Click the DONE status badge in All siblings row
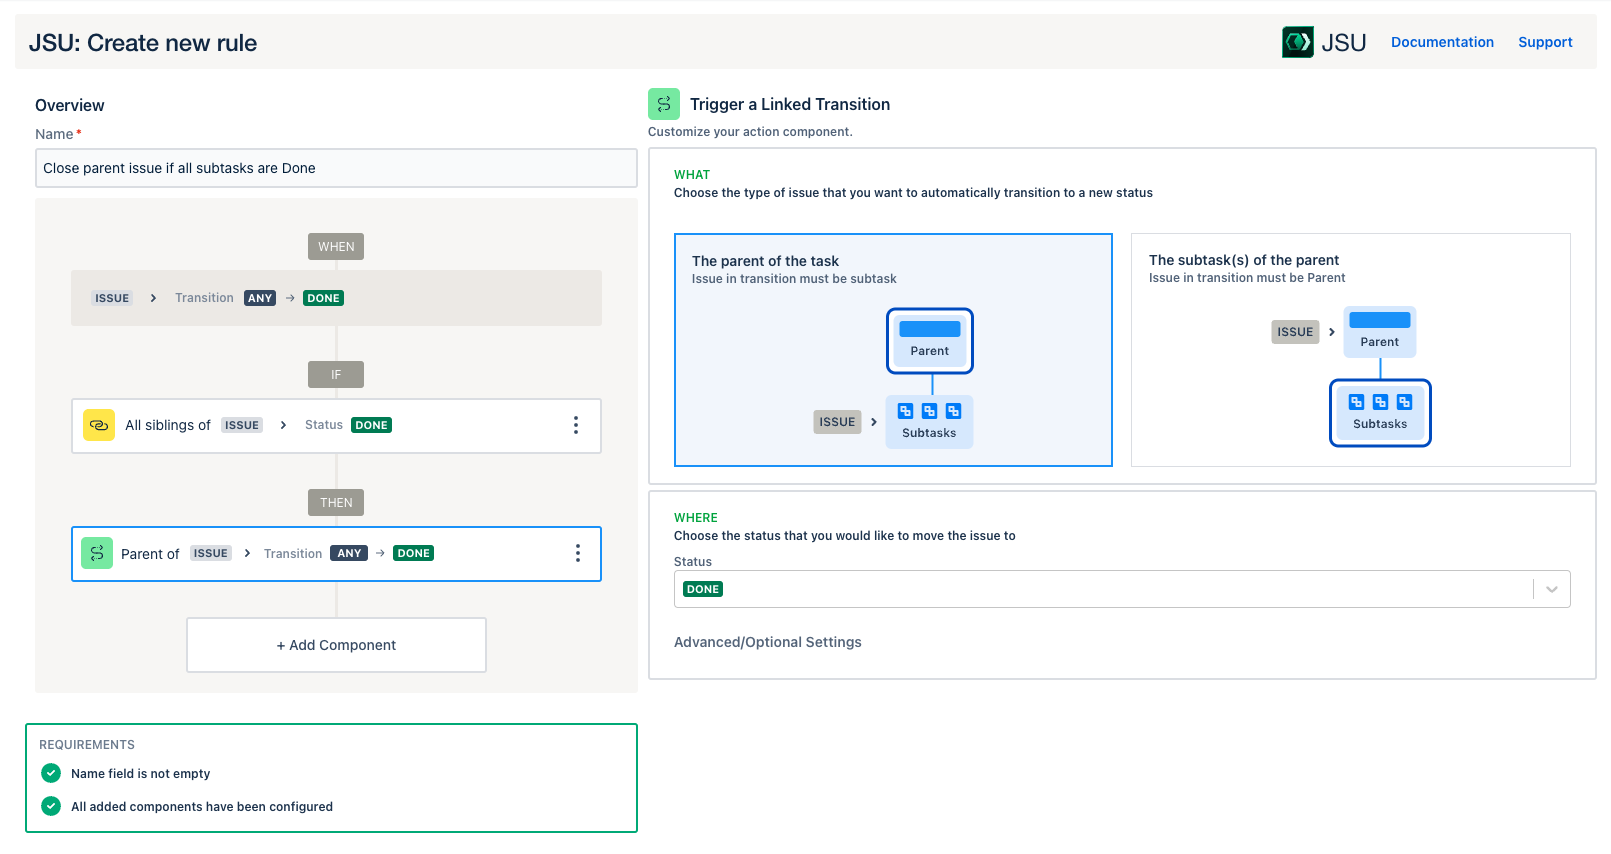This screenshot has width=1611, height=854. tap(371, 425)
